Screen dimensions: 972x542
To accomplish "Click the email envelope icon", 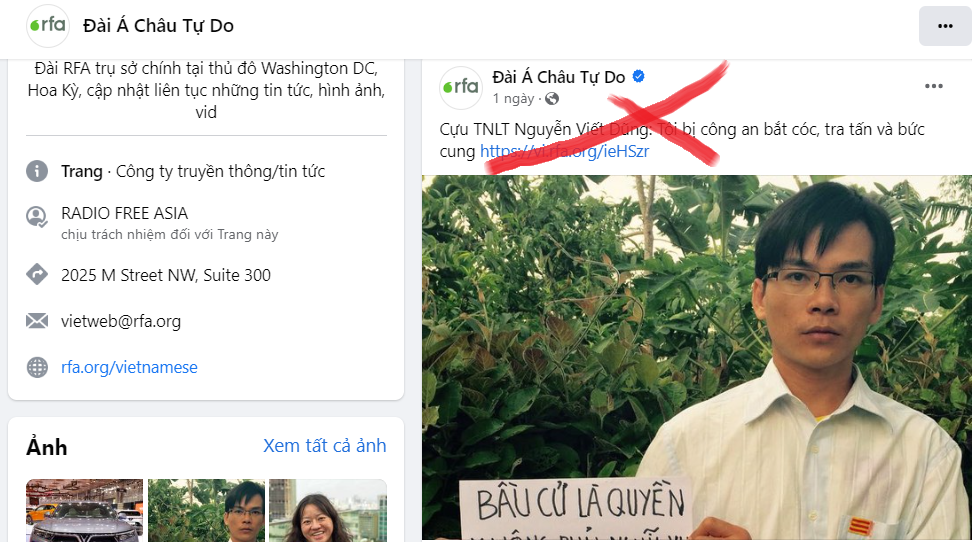I will click(x=37, y=321).
